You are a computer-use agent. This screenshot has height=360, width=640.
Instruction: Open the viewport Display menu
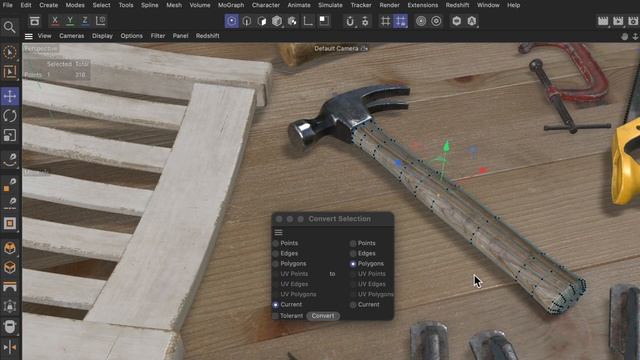coord(102,36)
